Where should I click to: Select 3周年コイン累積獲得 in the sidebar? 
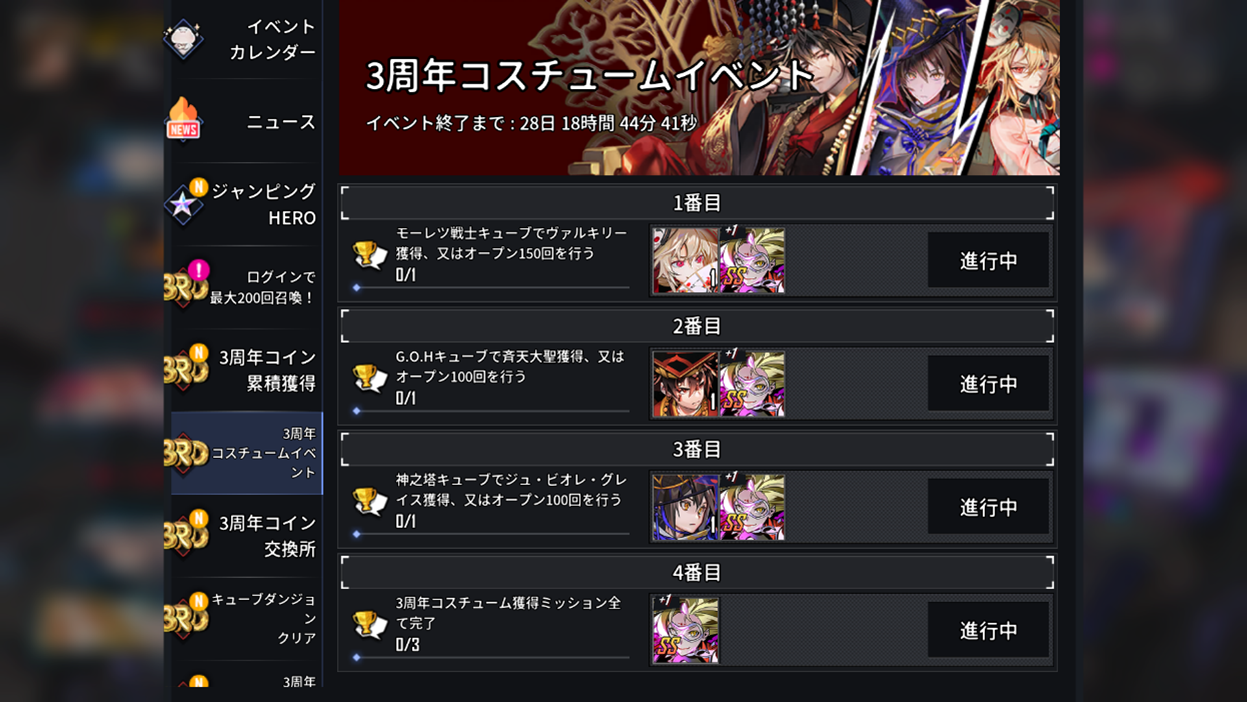[x=244, y=370]
